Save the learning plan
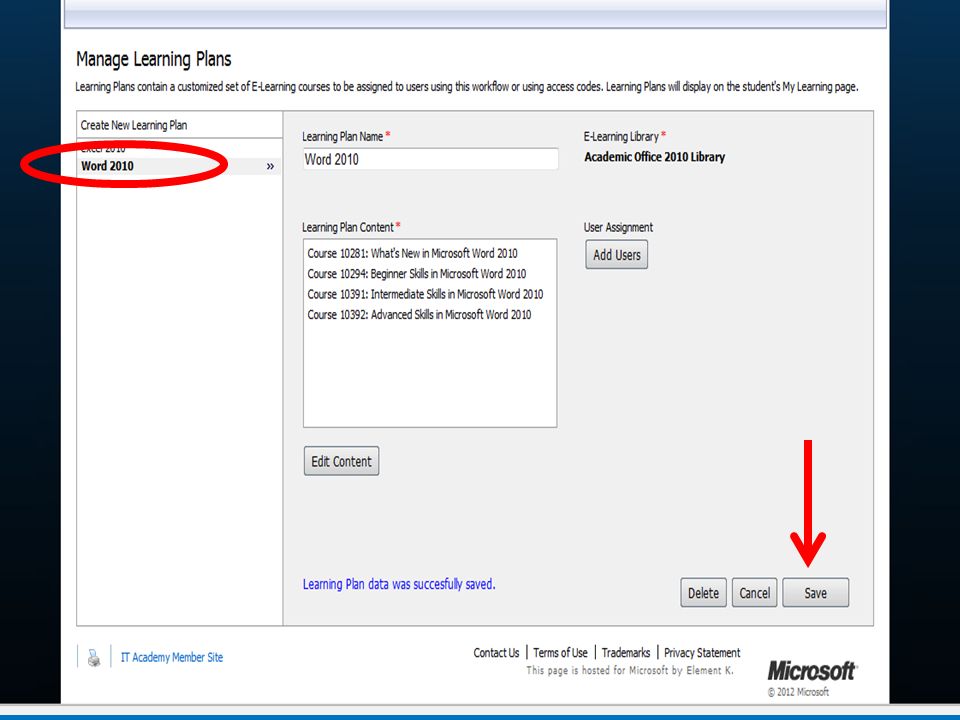The image size is (960, 720). [x=816, y=593]
